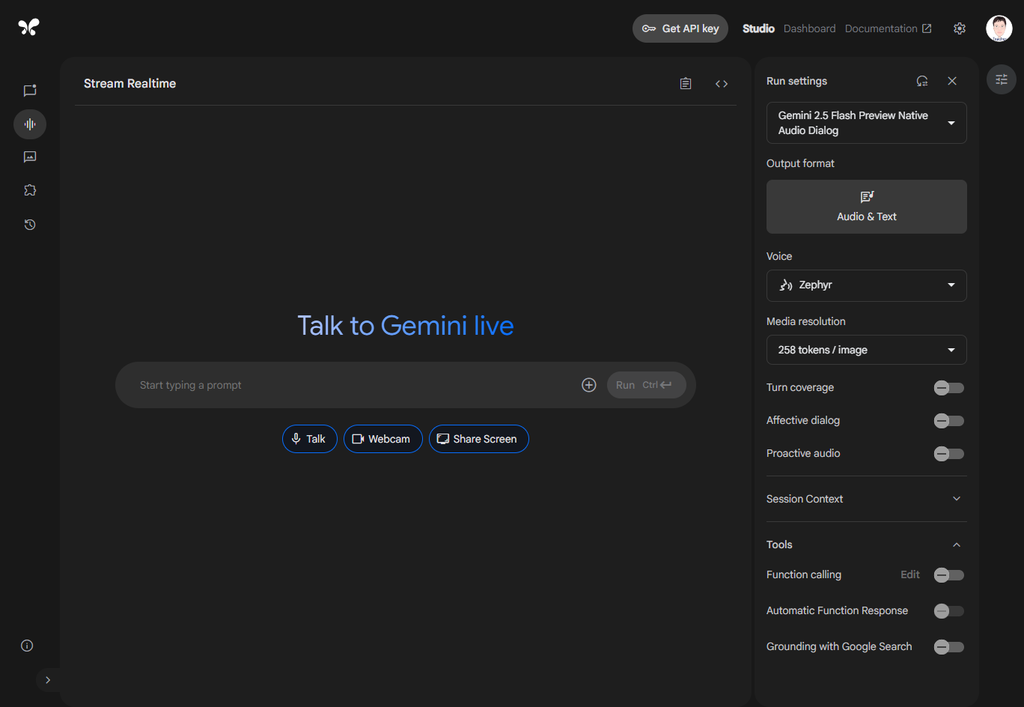1024x707 pixels.
Task: Open the model selection dropdown
Action: tap(866, 123)
